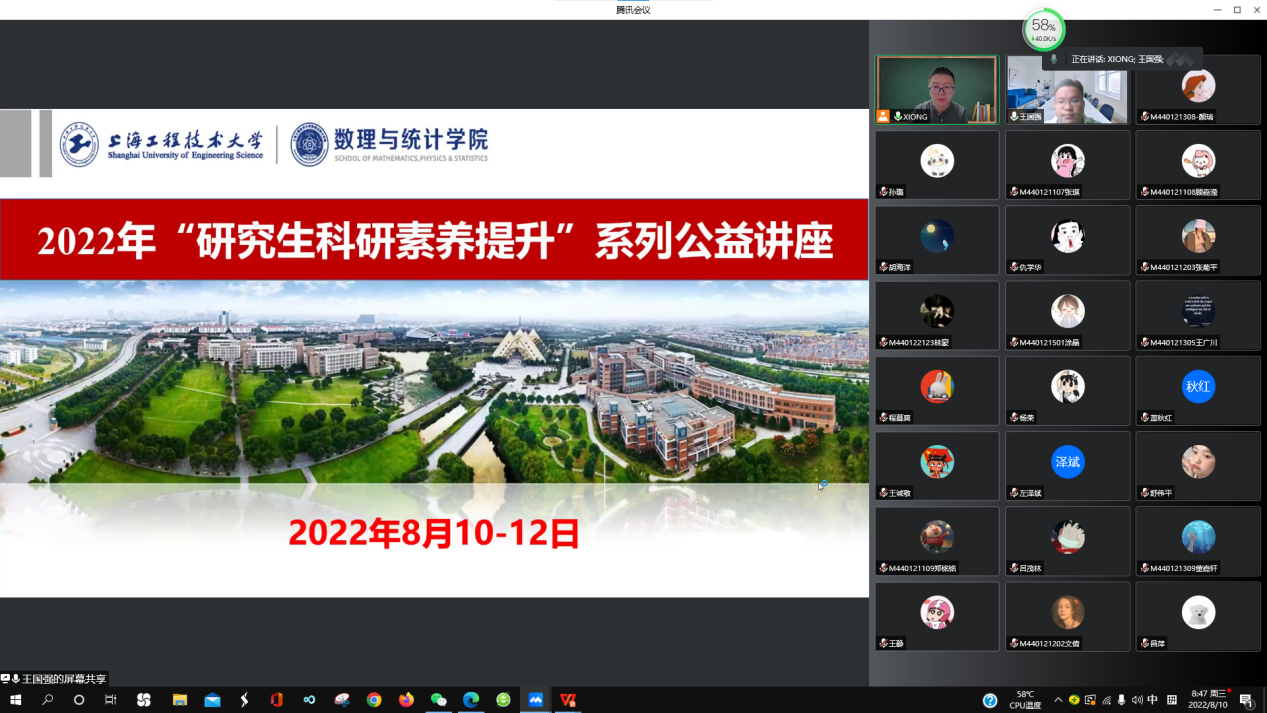The image size is (1267, 713).
Task: Click the Office icon in the taskbar
Action: (277, 700)
